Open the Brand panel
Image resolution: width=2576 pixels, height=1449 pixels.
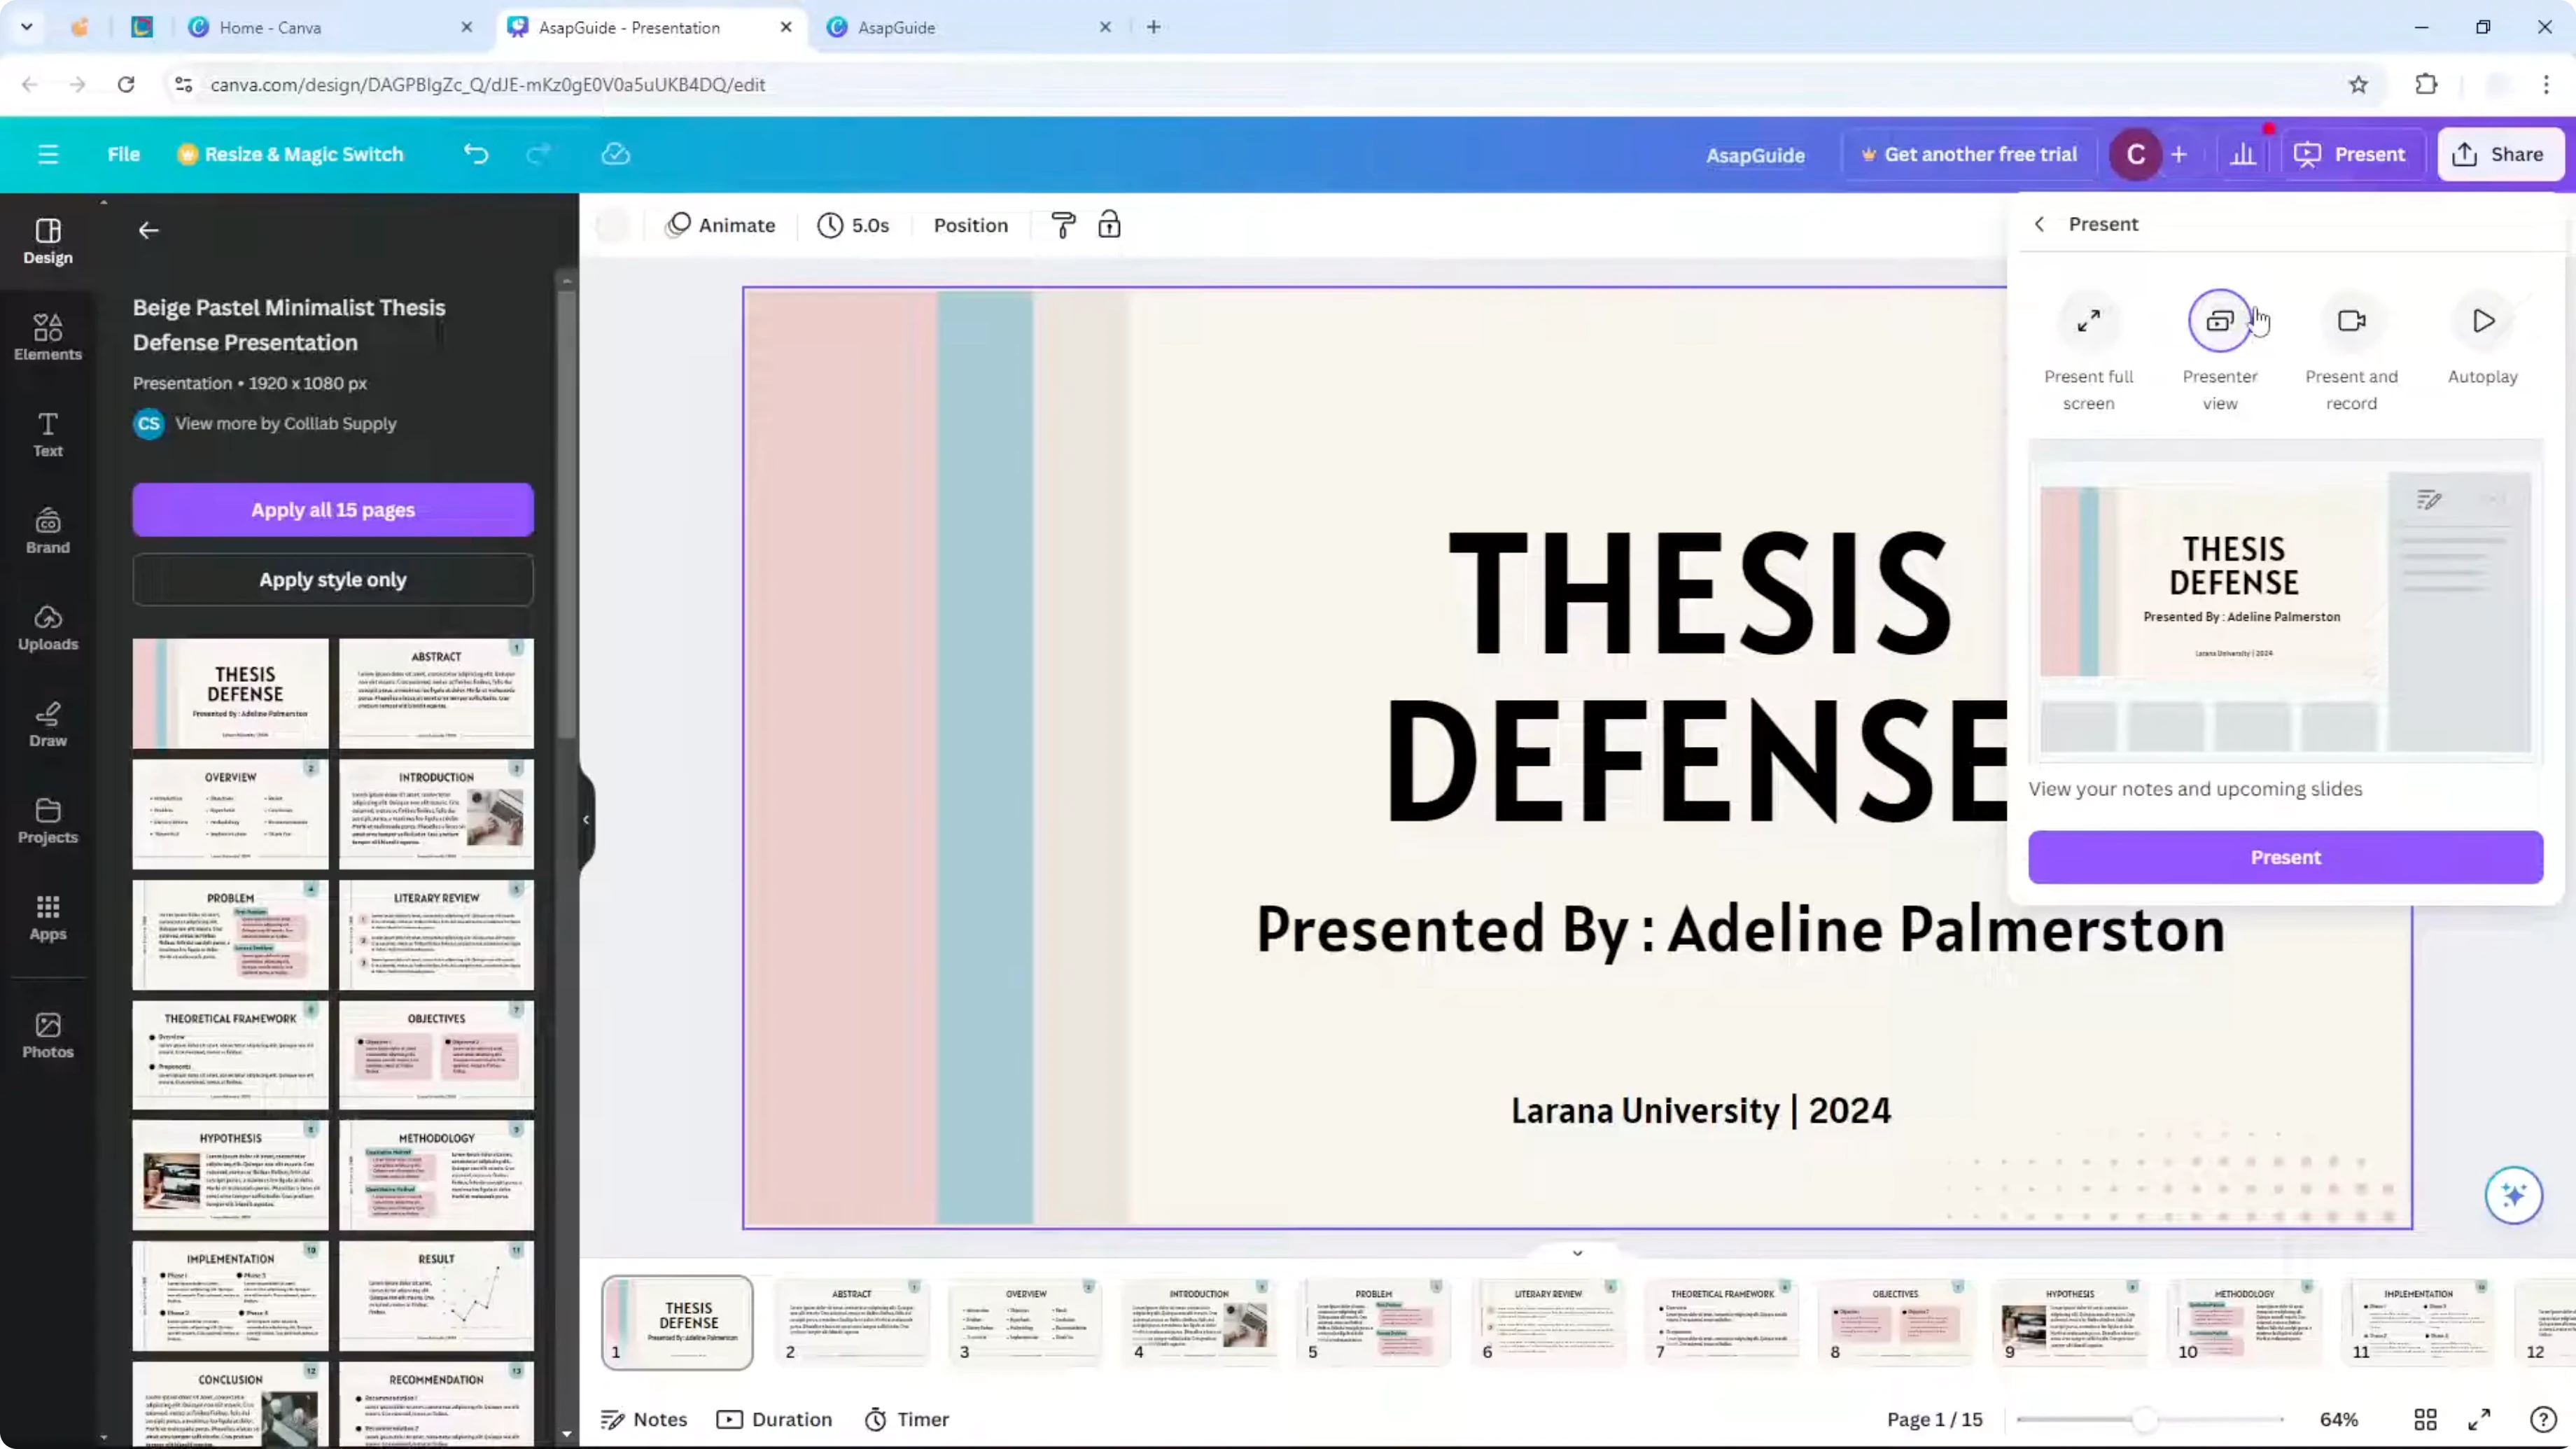(x=48, y=531)
